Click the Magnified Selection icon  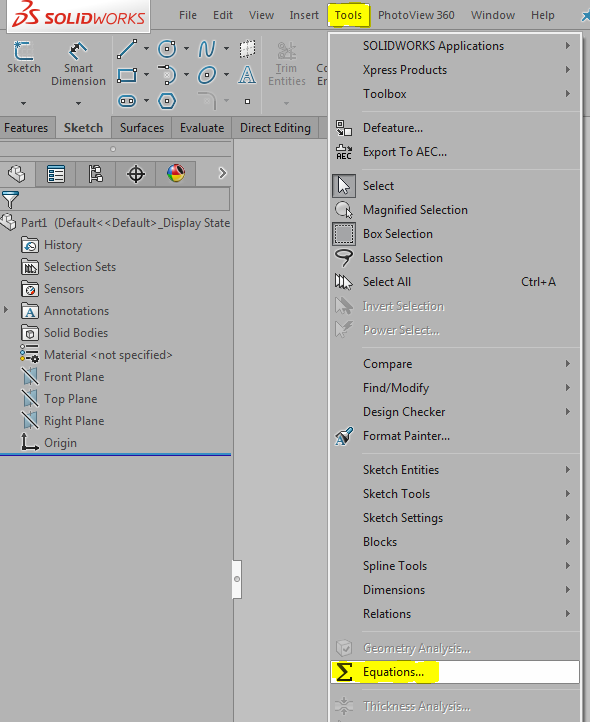[344, 210]
